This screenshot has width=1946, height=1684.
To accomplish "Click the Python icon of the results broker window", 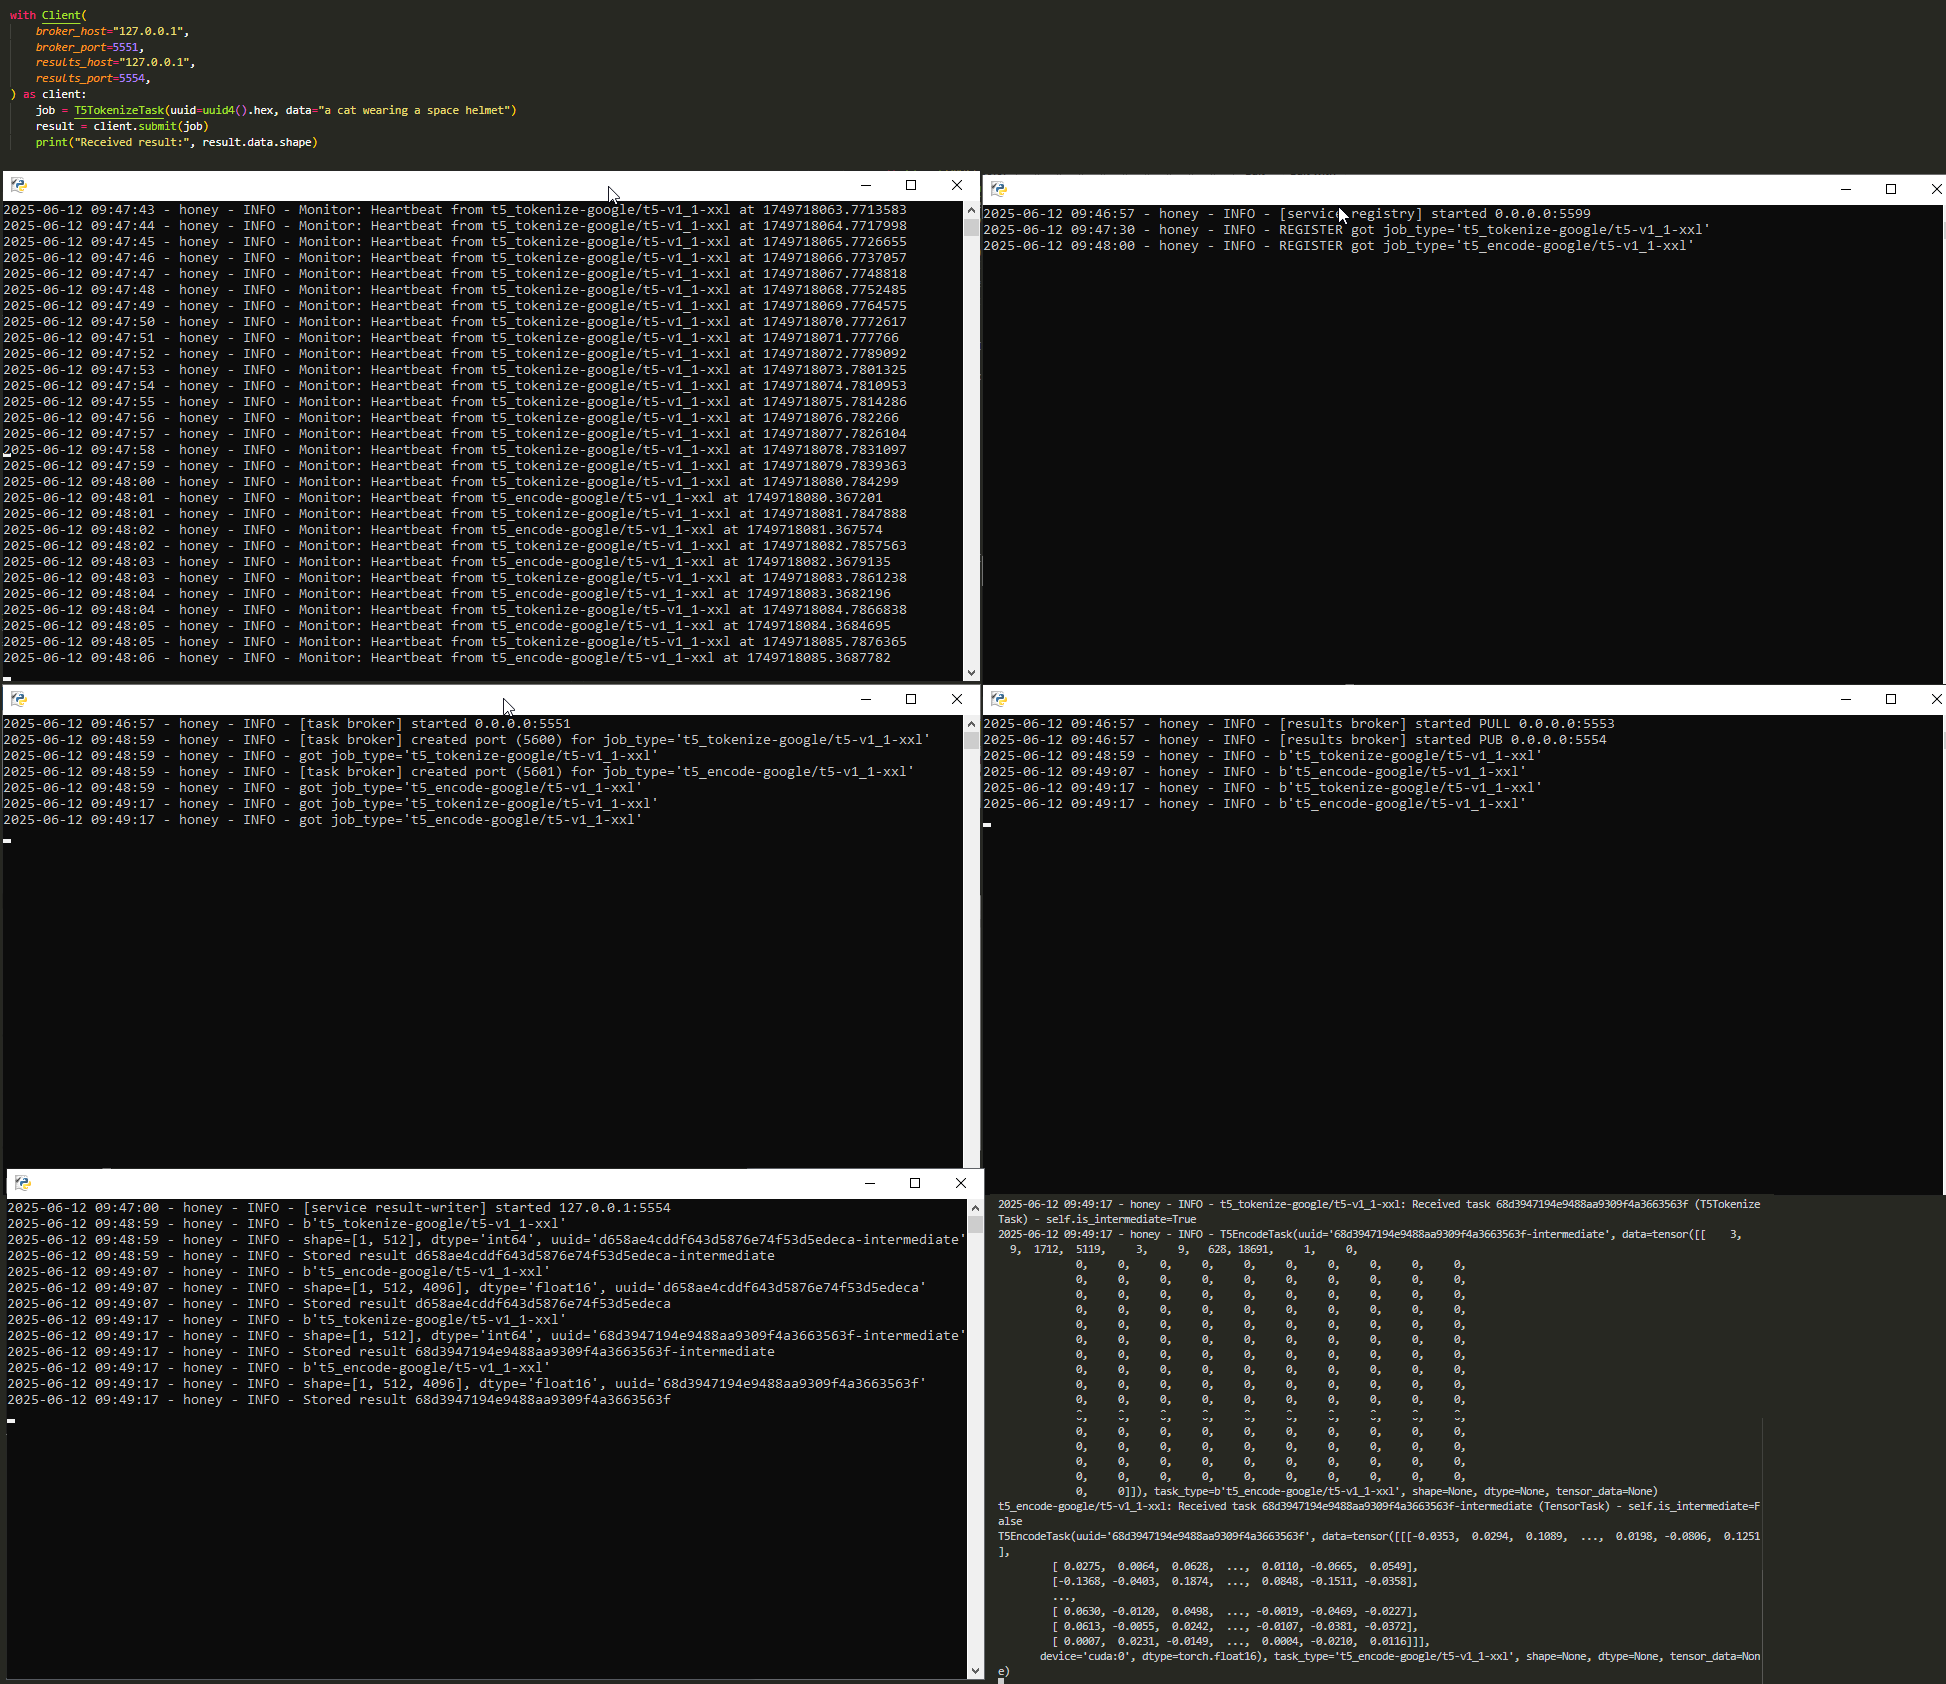I will [x=998, y=699].
